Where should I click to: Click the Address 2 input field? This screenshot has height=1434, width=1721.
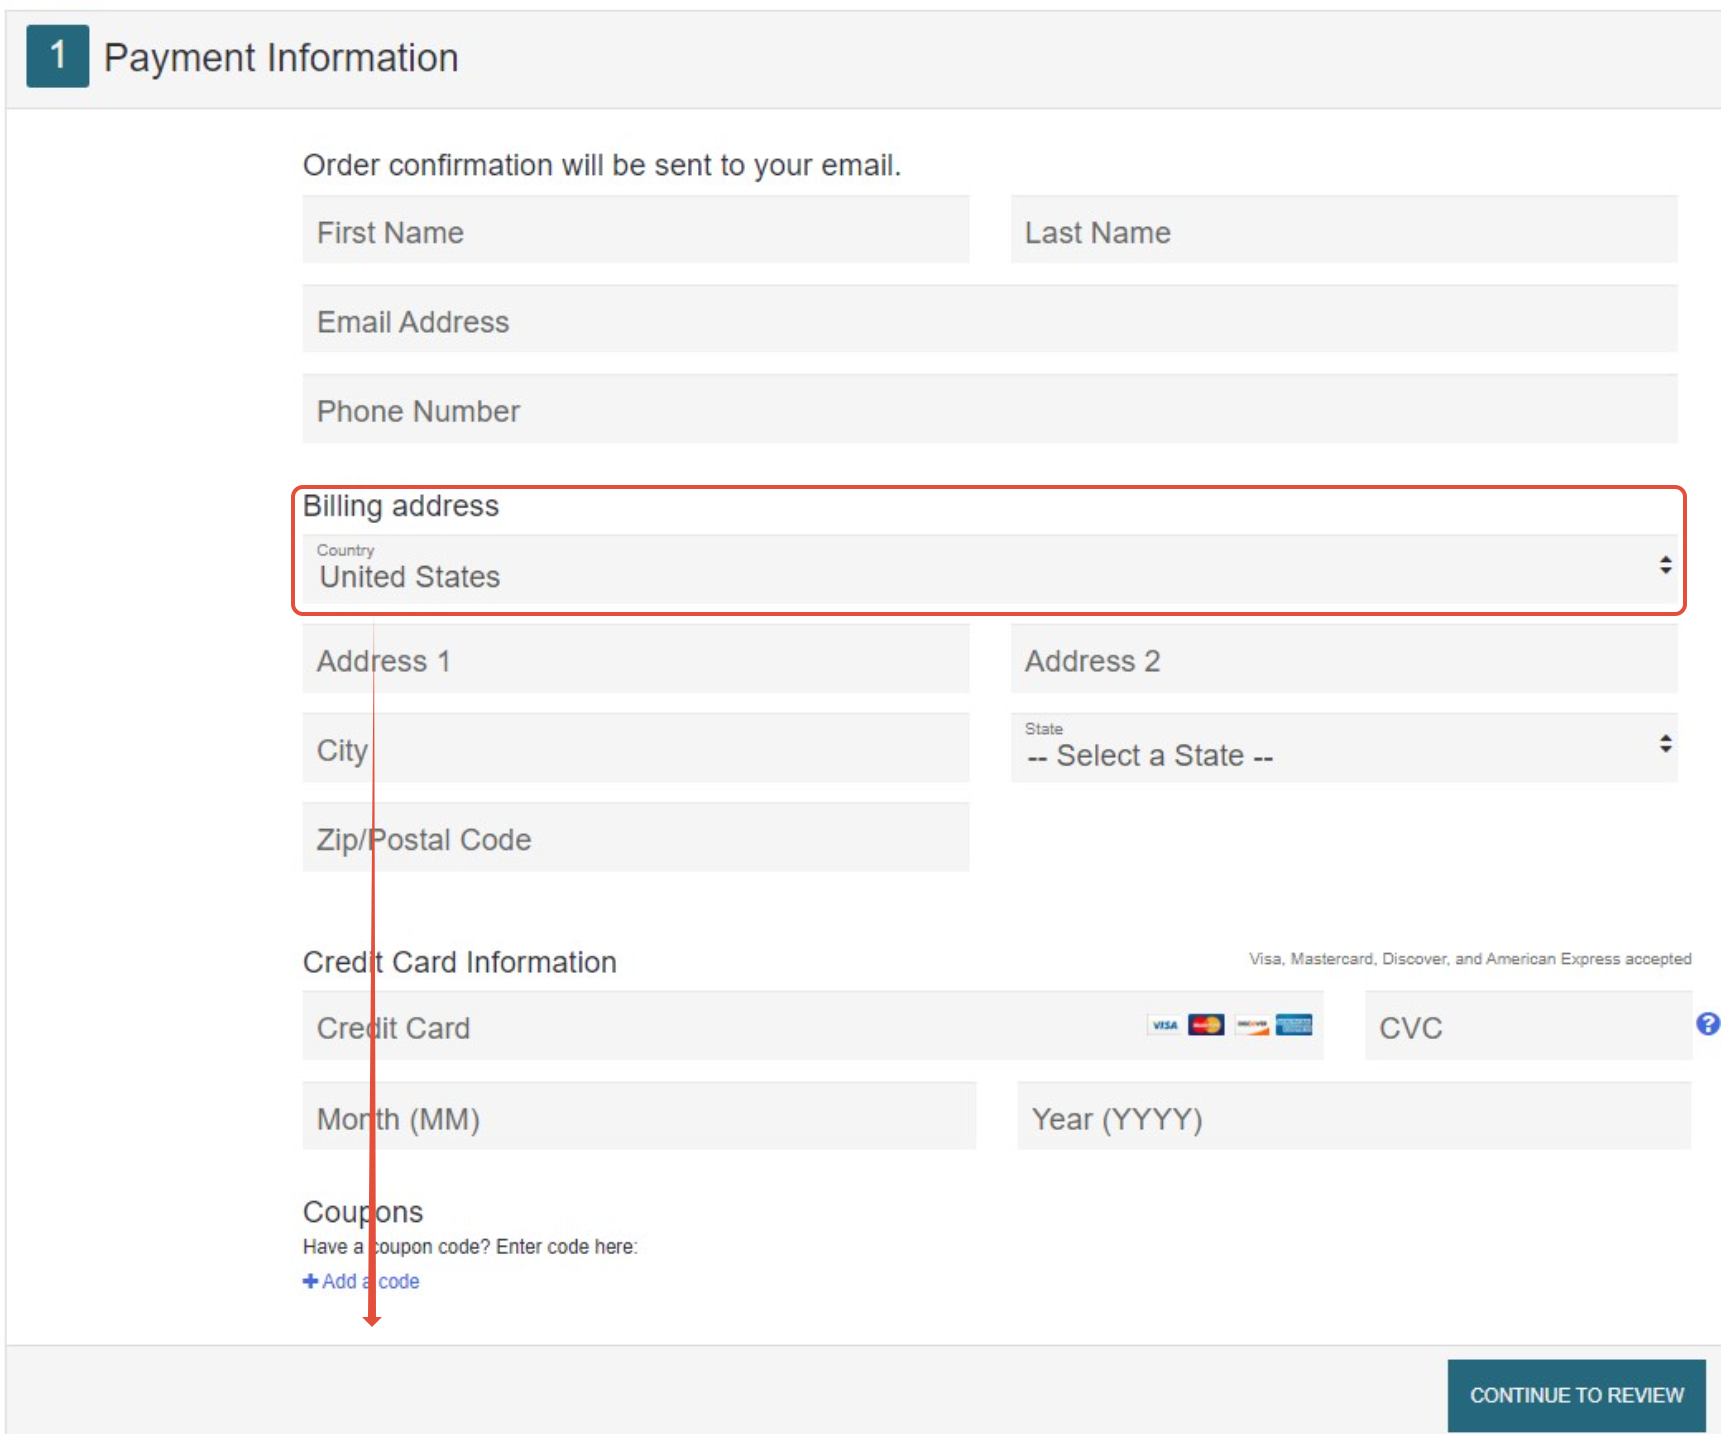[x=1343, y=659]
